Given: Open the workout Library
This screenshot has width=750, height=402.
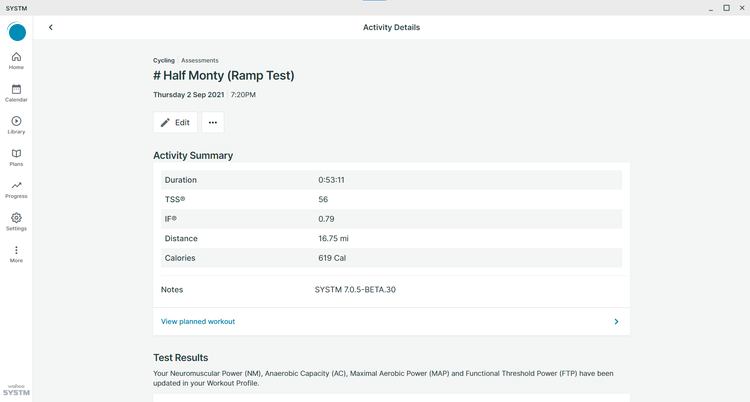Looking at the screenshot, I should (x=16, y=125).
